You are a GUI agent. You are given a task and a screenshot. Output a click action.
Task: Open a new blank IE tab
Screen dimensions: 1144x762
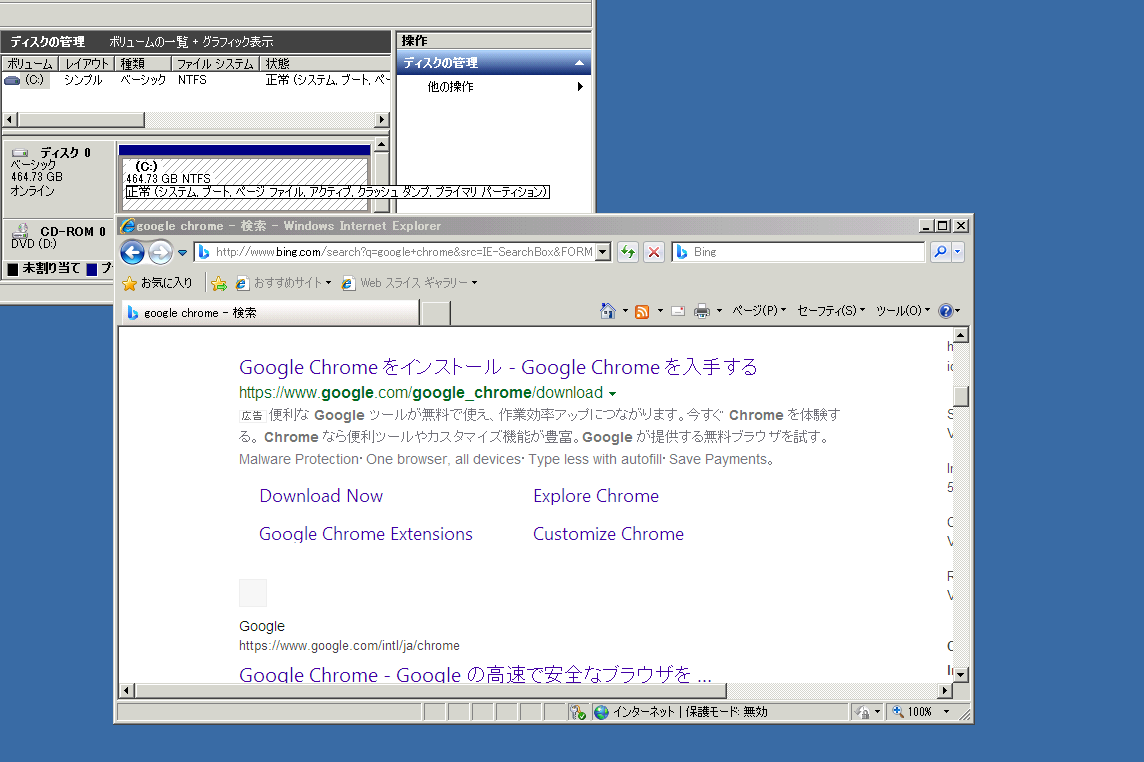436,313
